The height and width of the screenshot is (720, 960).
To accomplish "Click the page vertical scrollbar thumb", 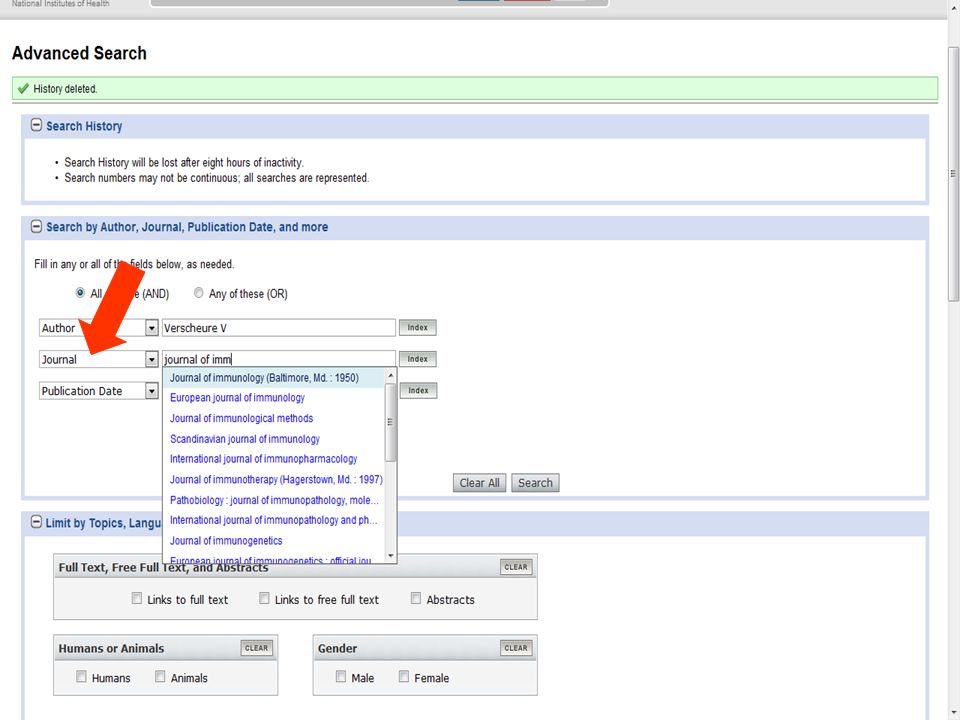I will pos(953,173).
